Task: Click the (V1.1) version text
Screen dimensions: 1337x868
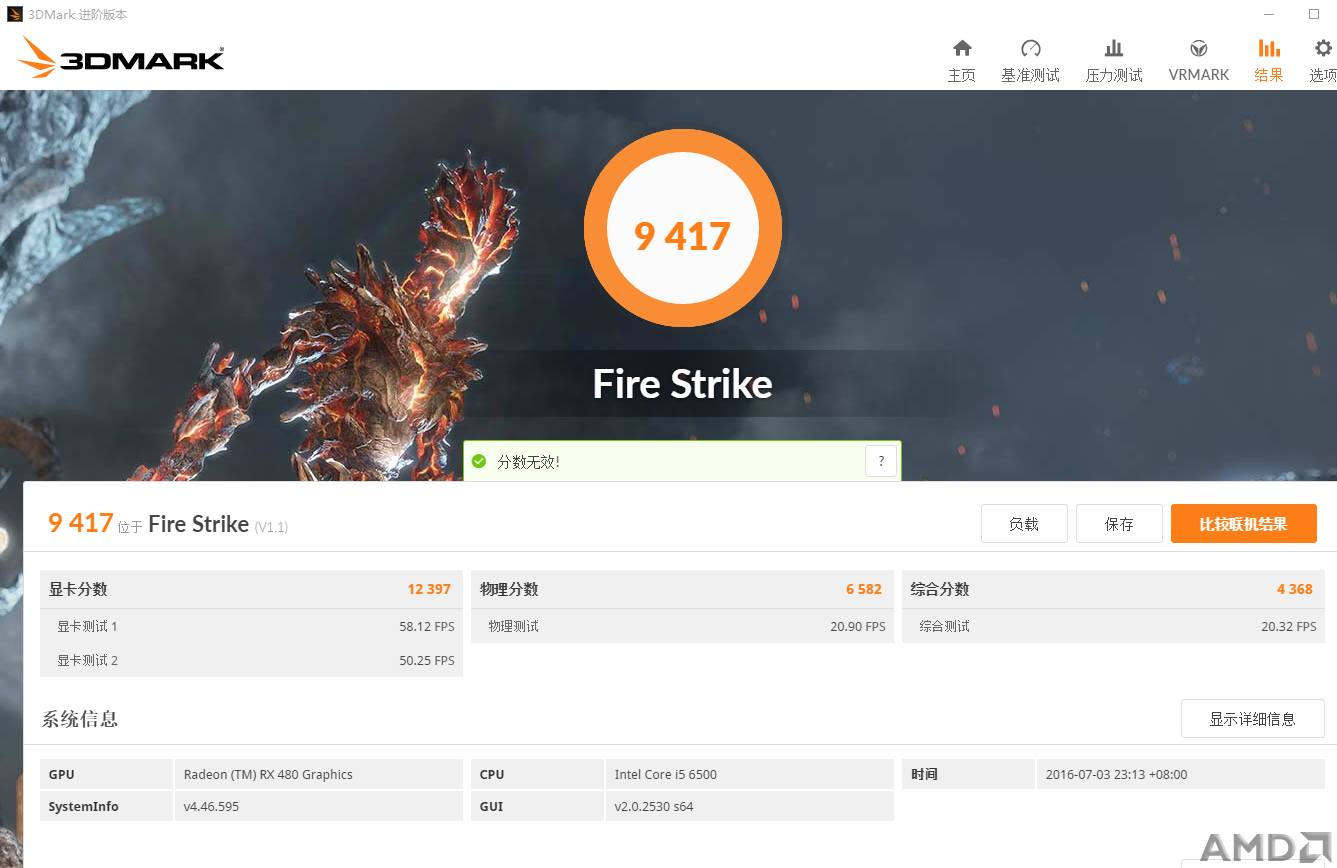Action: [271, 527]
